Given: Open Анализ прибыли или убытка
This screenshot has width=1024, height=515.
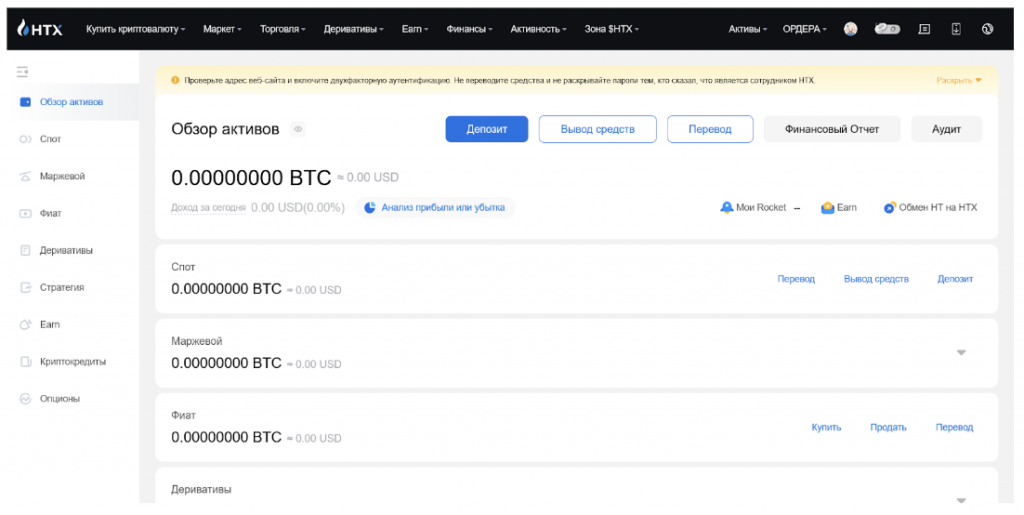Looking at the screenshot, I should (435, 207).
